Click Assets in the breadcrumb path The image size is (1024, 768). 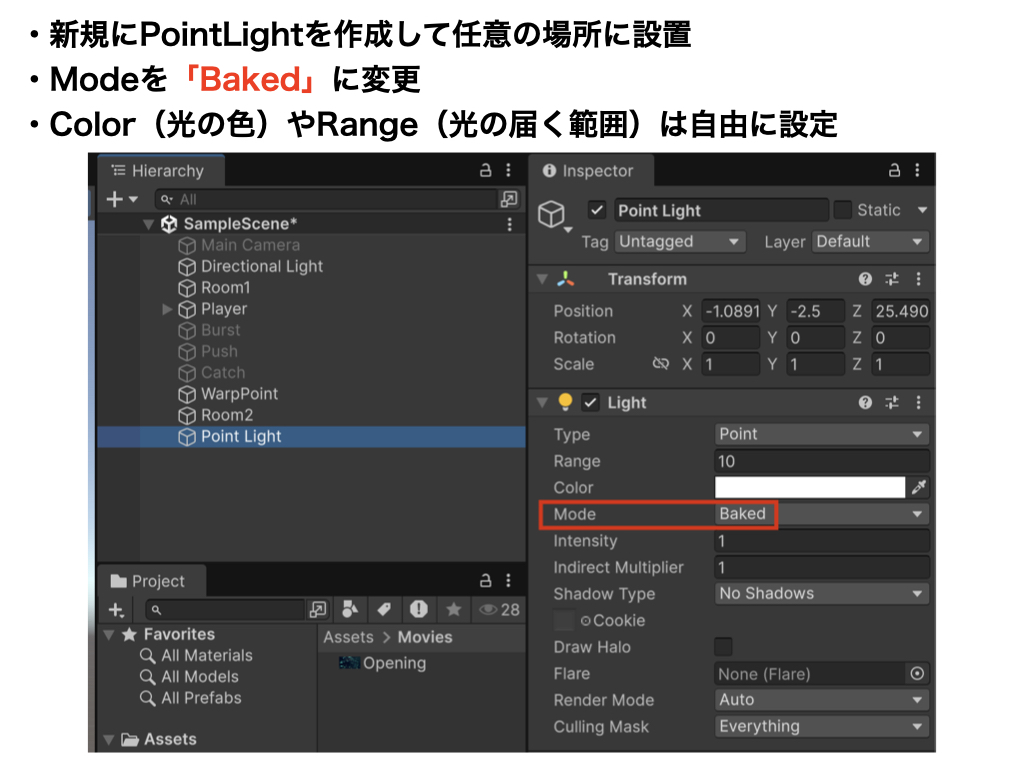click(348, 637)
